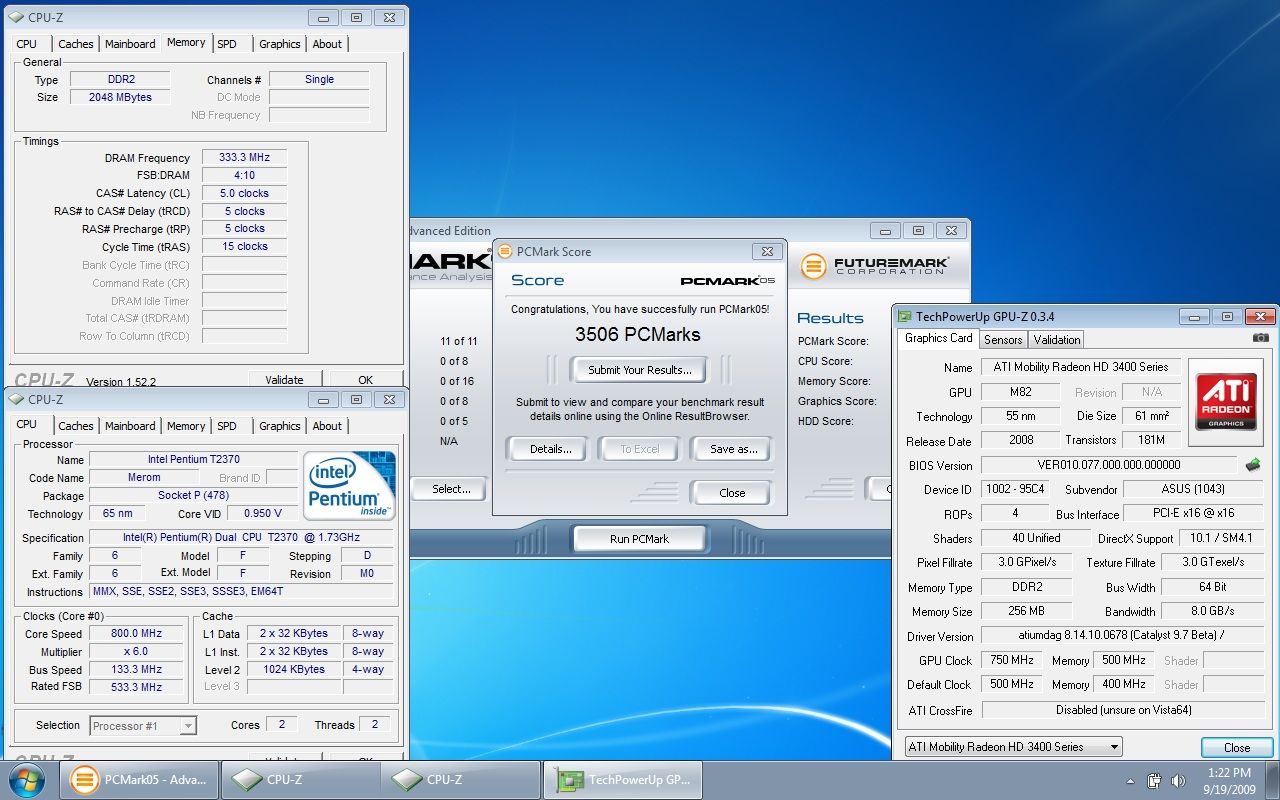Switch to Mainboard tab in top CPU-Z
1280x800 pixels.
130,44
